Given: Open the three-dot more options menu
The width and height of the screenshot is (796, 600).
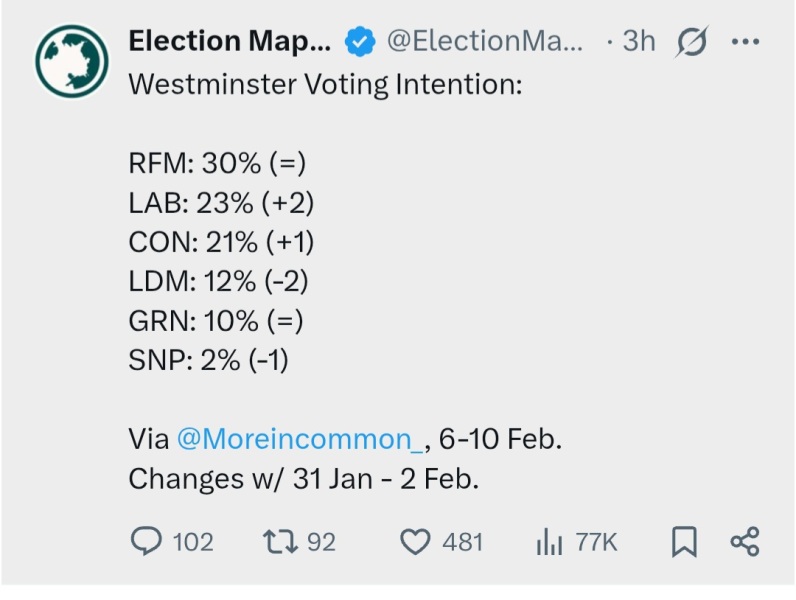Looking at the screenshot, I should [x=745, y=41].
